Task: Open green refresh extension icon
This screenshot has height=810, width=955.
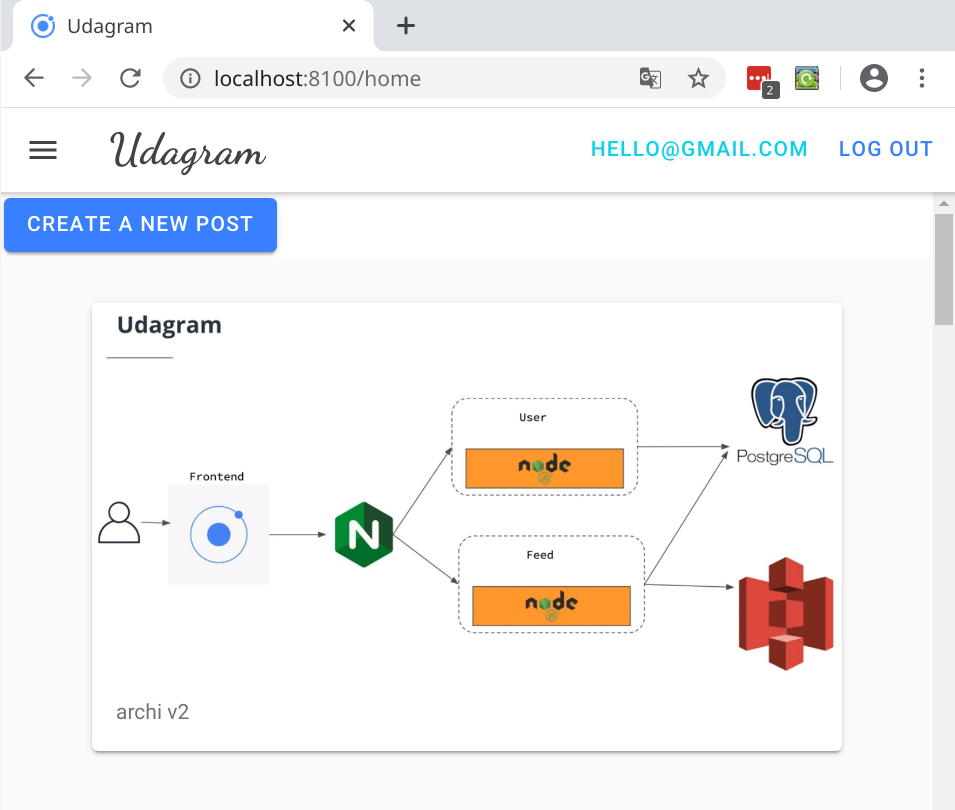Action: pyautogui.click(x=807, y=78)
